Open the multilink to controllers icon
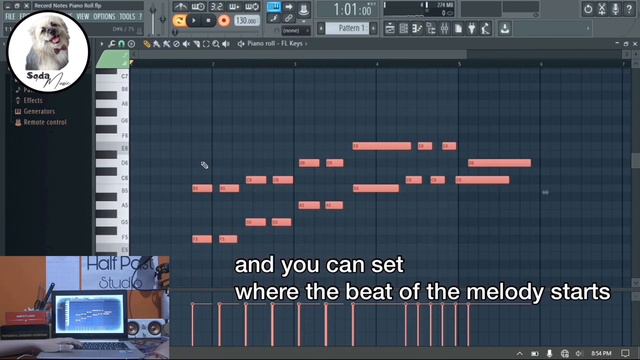The width and height of the screenshot is (640, 360). pyautogui.click(x=304, y=11)
